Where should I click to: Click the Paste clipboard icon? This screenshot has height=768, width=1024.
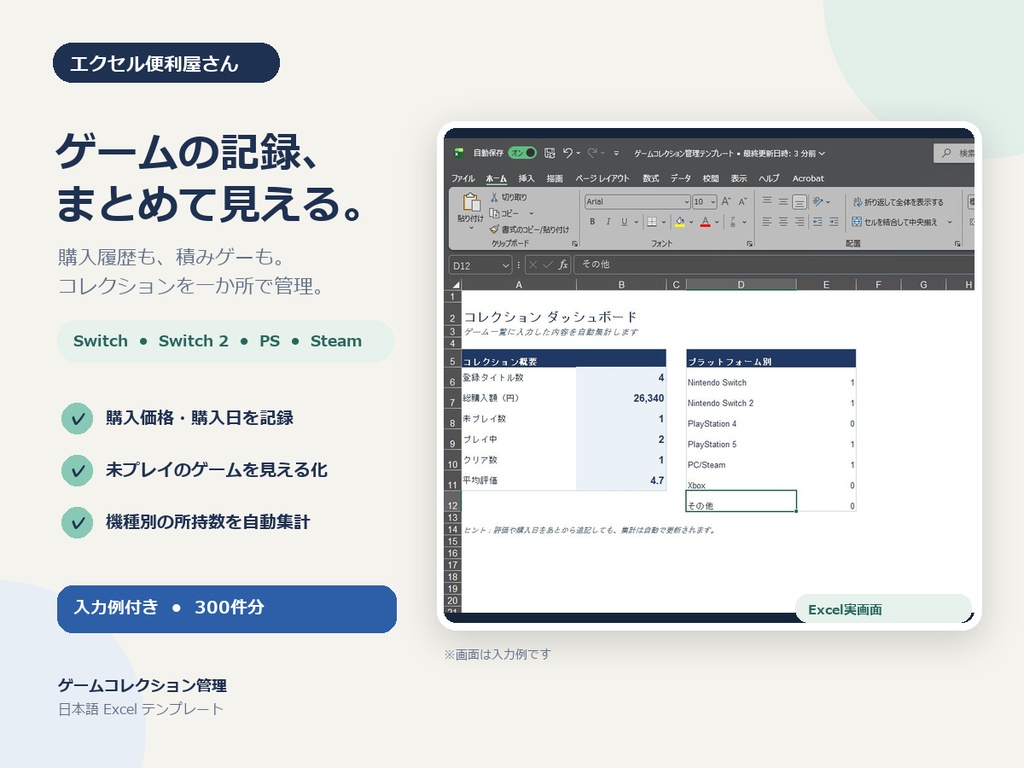pyautogui.click(x=470, y=202)
